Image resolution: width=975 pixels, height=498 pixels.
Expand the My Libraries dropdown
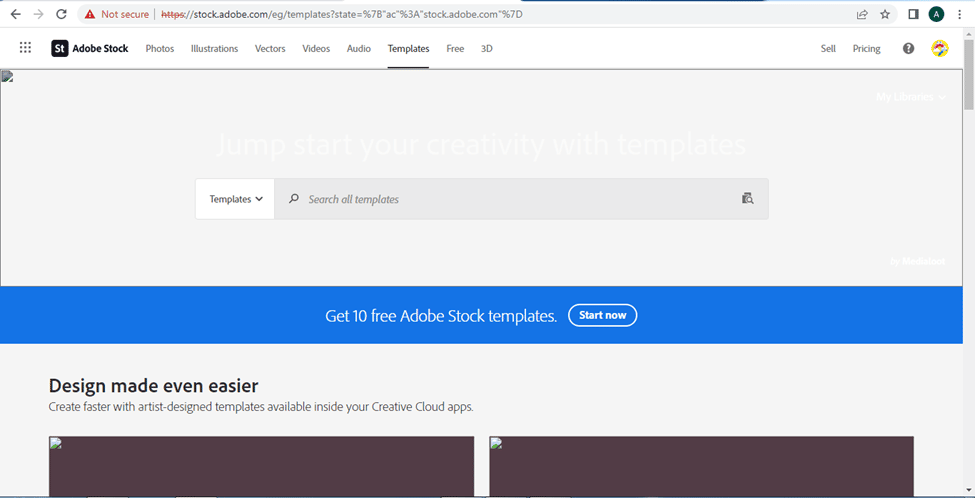pos(911,97)
